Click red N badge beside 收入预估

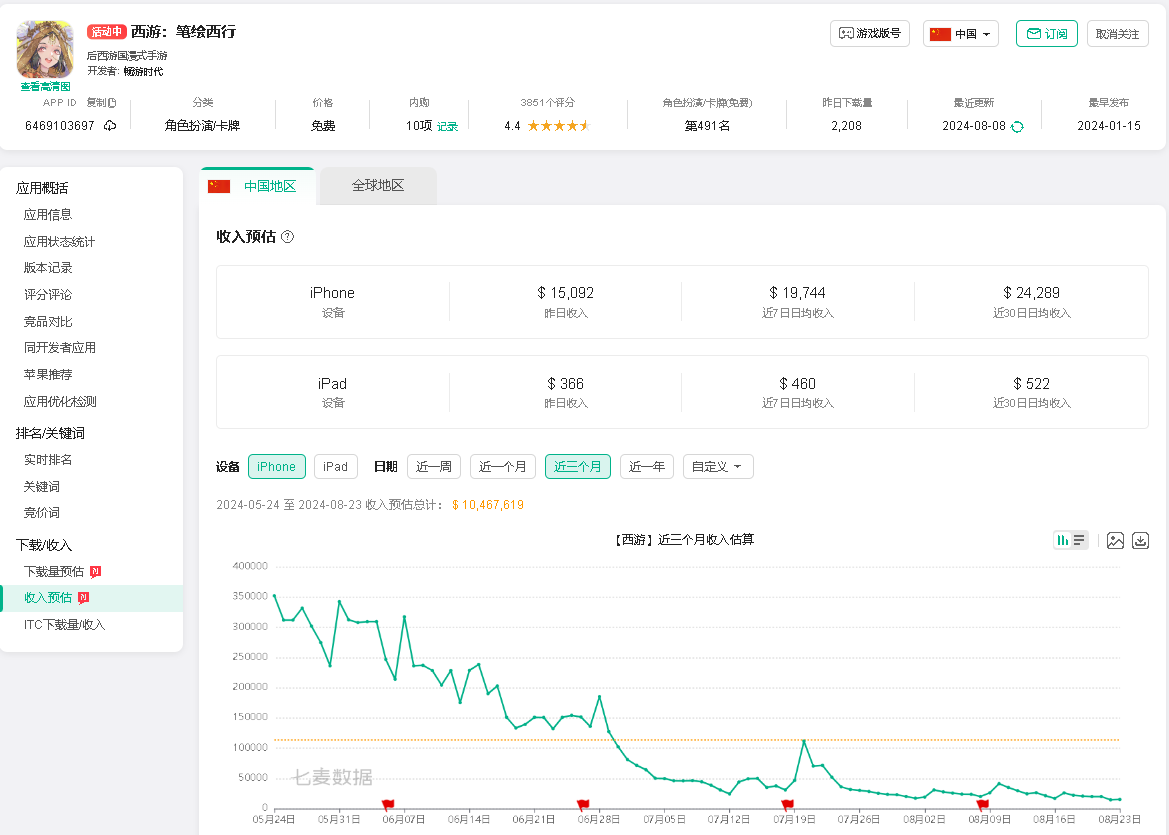(x=84, y=598)
